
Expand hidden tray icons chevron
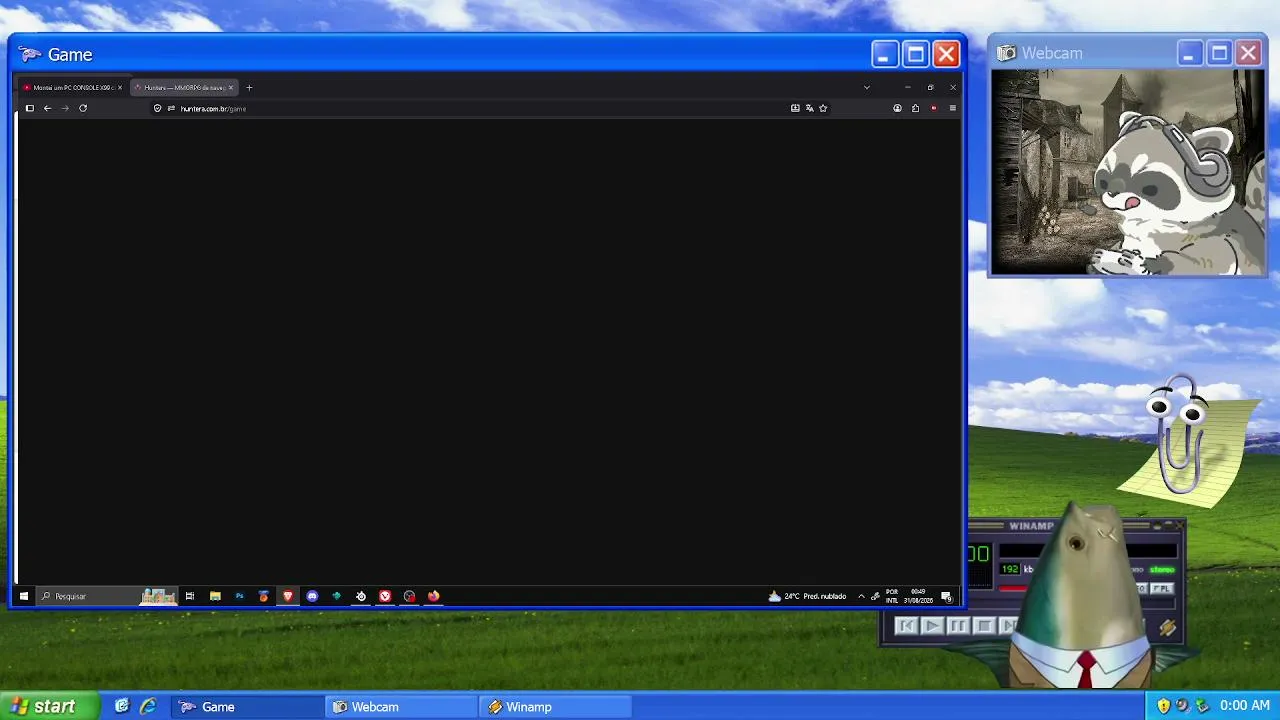click(x=861, y=596)
